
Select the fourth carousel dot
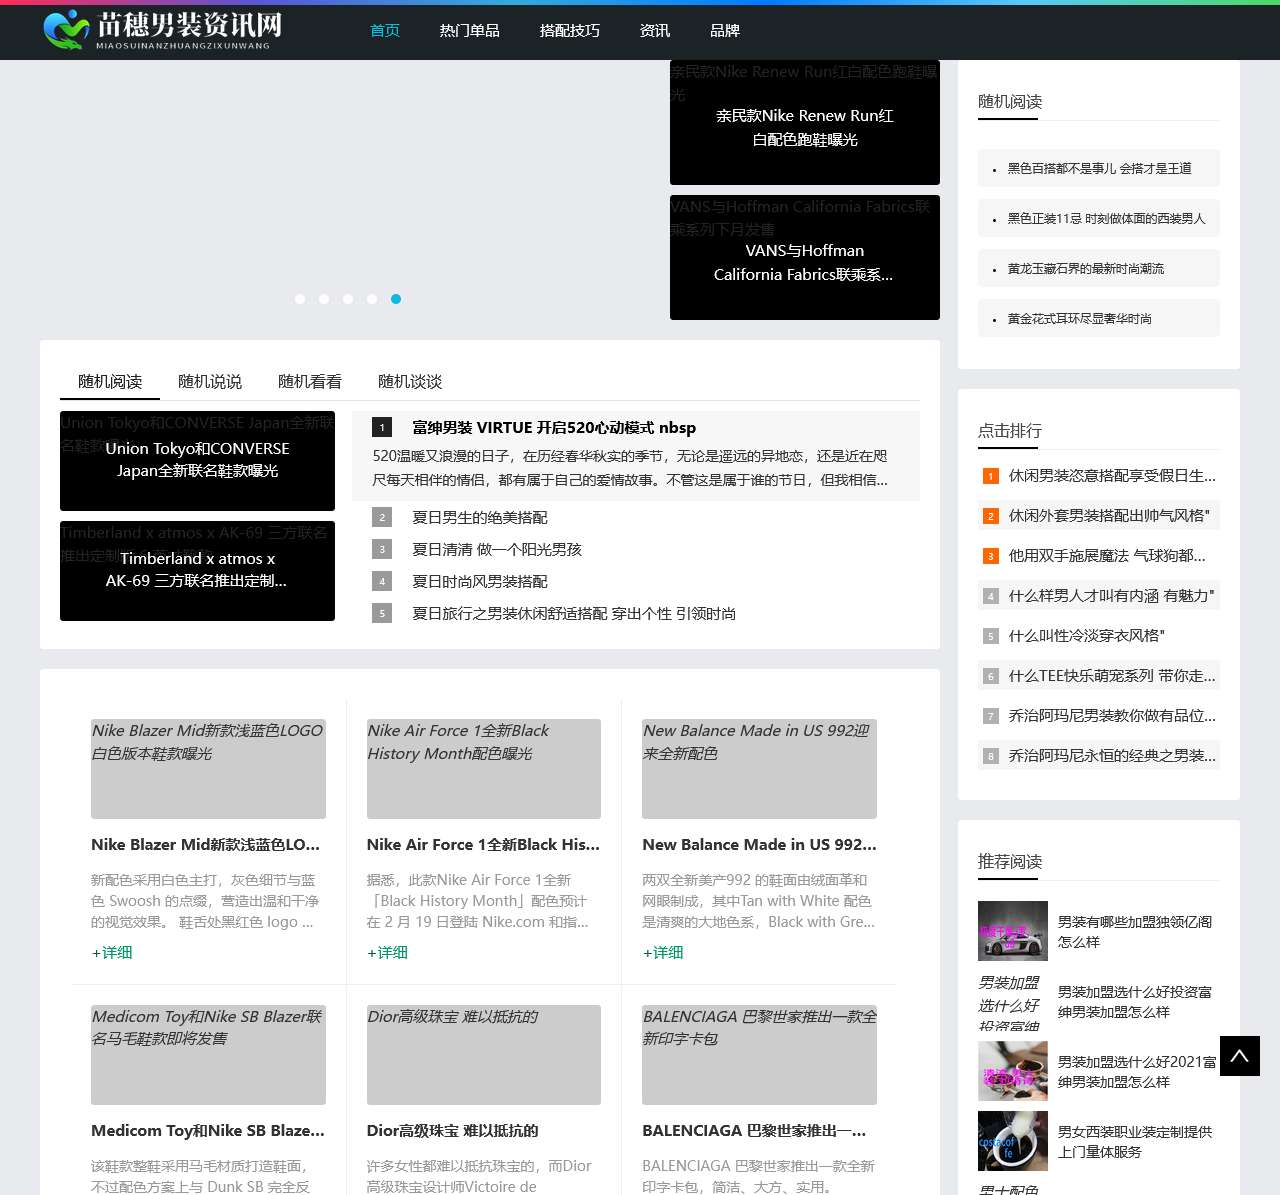pos(372,299)
